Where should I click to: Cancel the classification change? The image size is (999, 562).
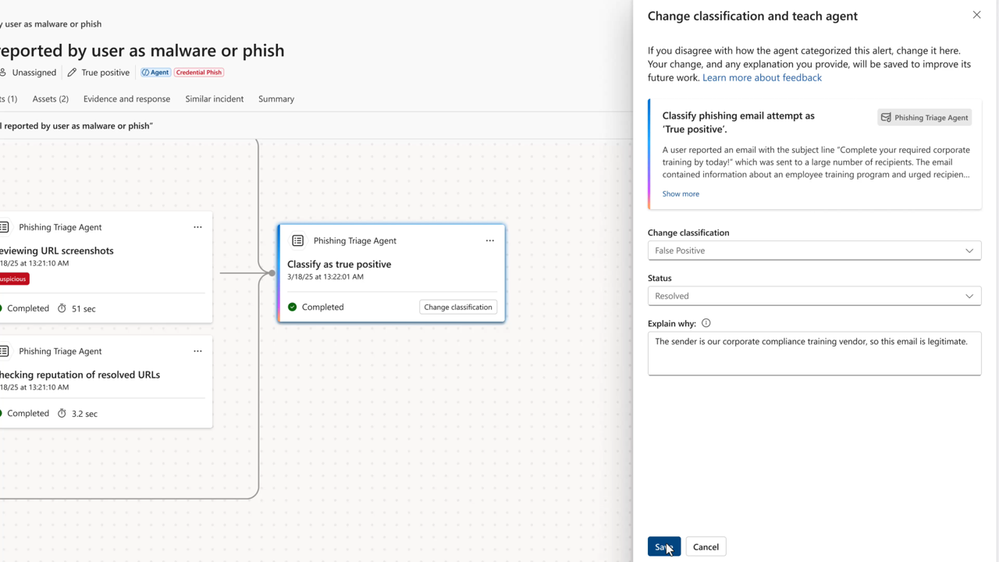point(706,547)
